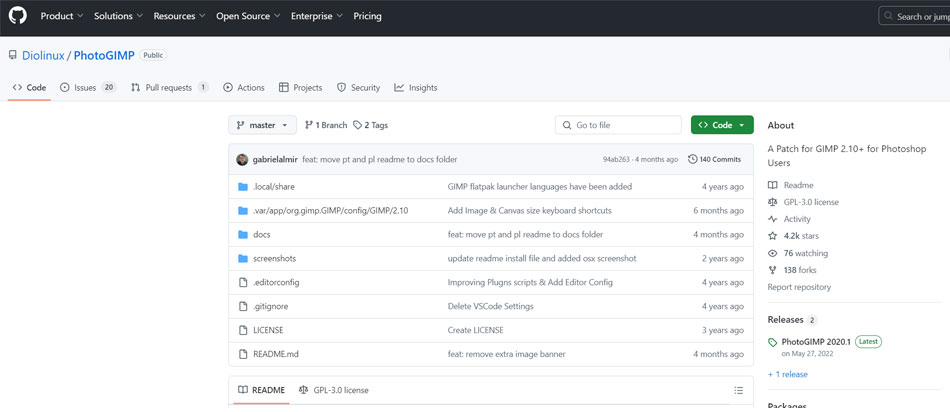
Task: Click the folder icon beside screenshots
Action: (x=243, y=259)
